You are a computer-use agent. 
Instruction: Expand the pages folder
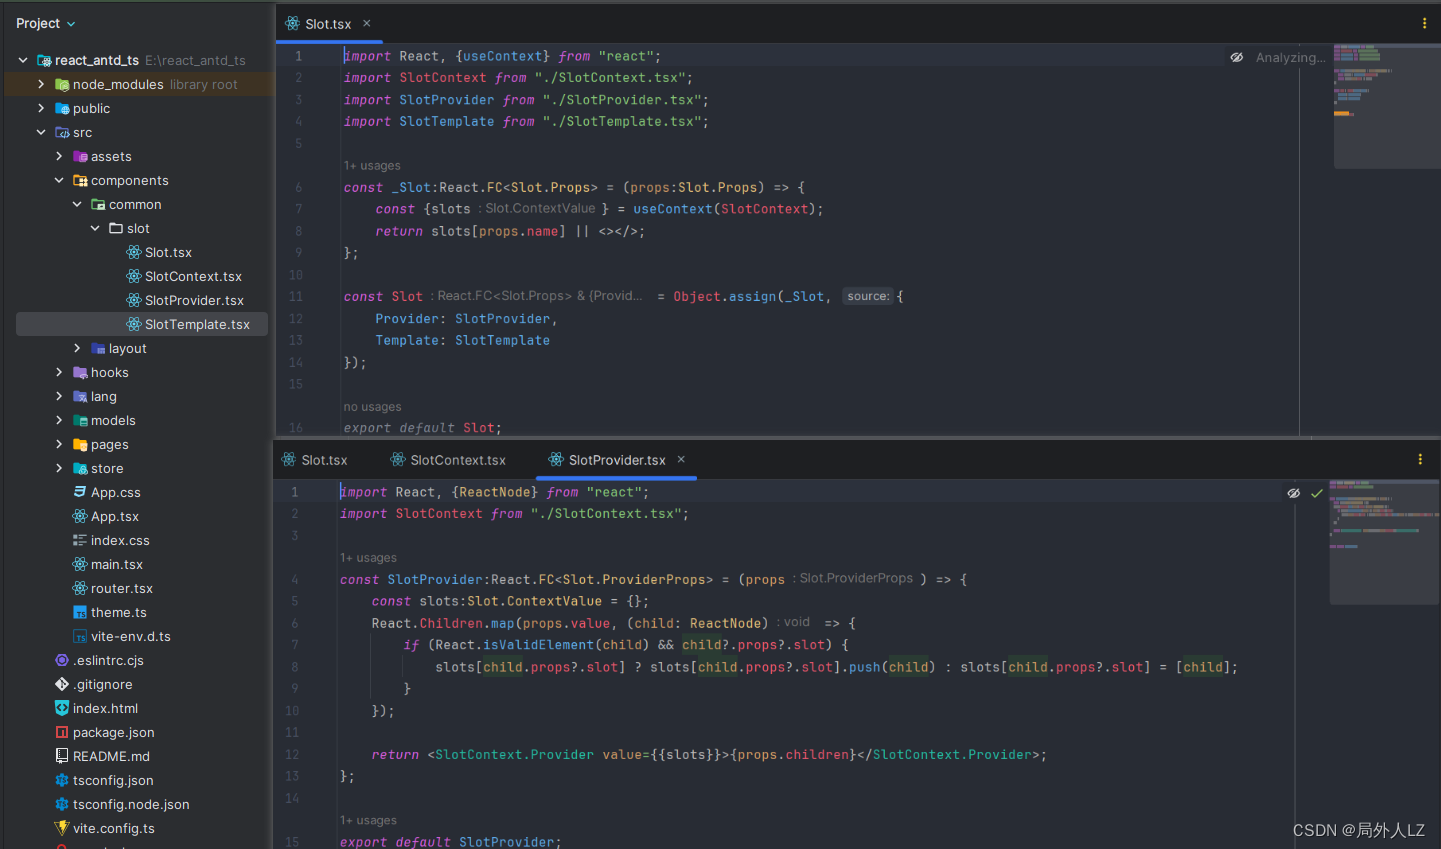point(59,444)
